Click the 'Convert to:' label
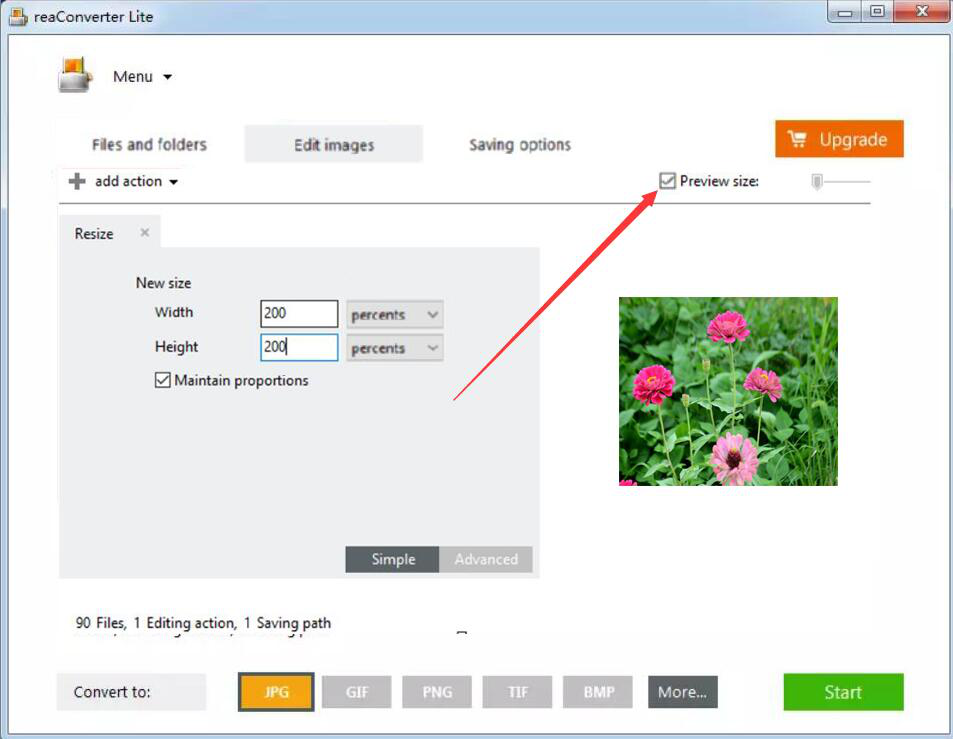Image resolution: width=953 pixels, height=739 pixels. coord(112,692)
